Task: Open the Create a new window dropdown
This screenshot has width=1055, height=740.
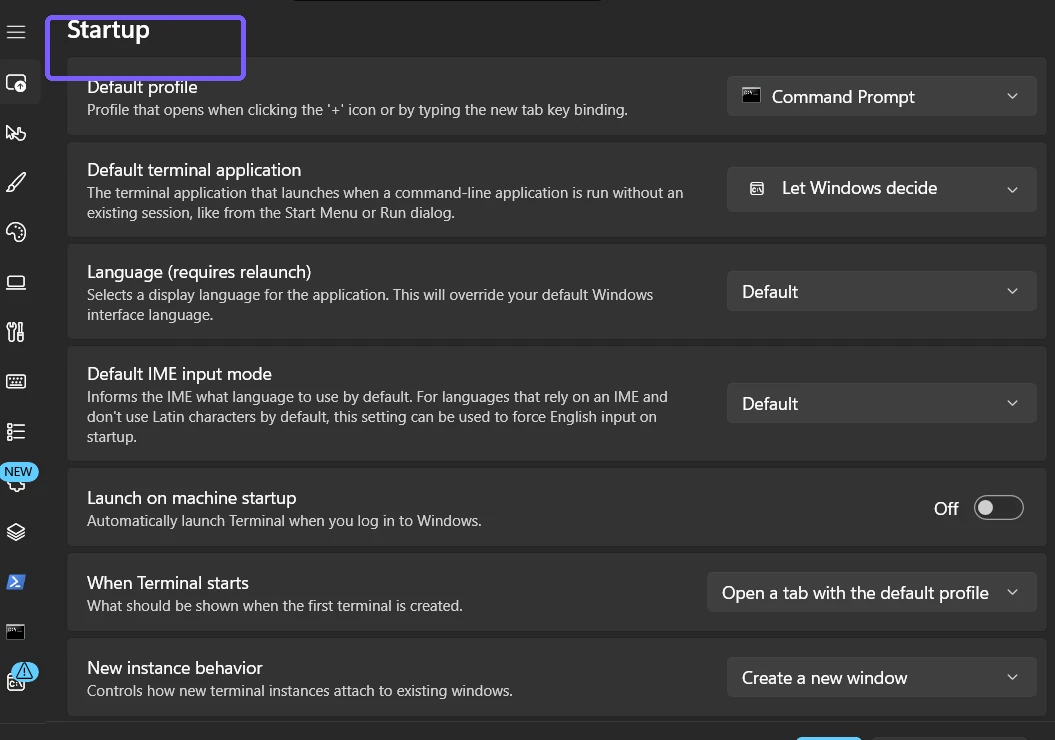Action: click(x=881, y=677)
